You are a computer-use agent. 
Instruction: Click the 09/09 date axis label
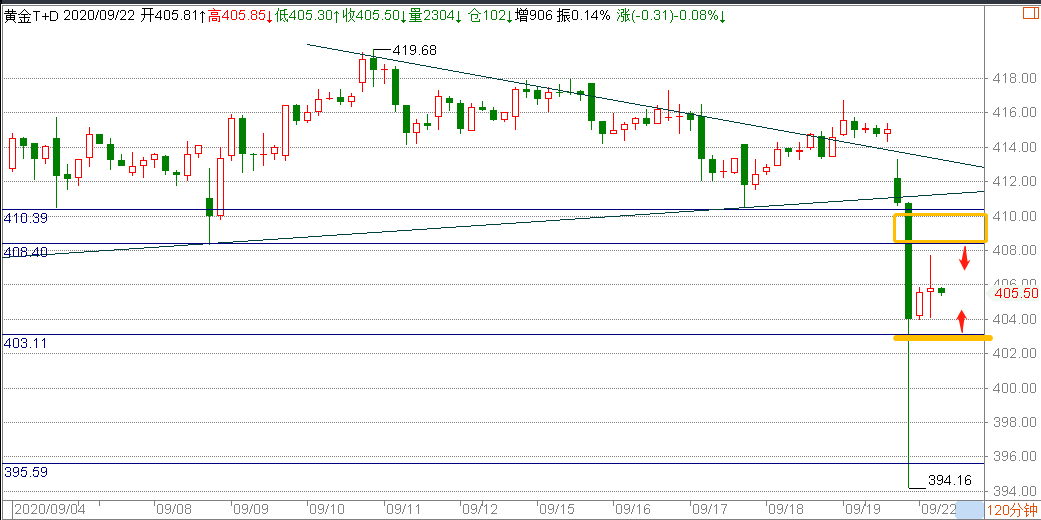click(251, 510)
